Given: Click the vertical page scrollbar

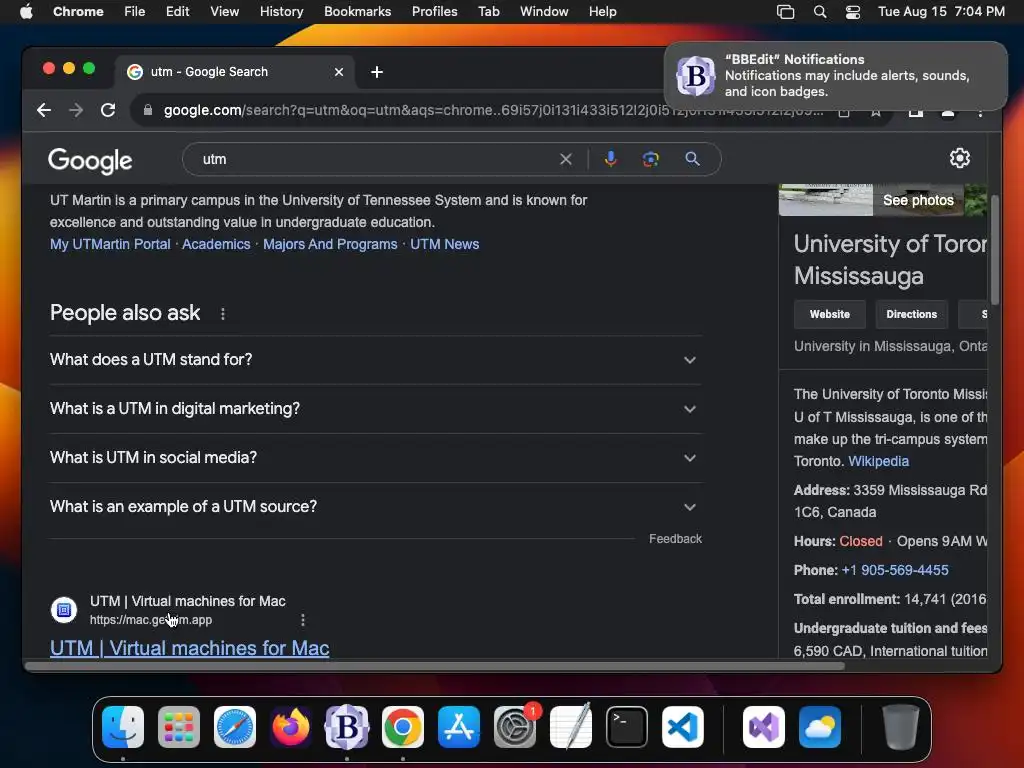Looking at the screenshot, I should (x=995, y=250).
